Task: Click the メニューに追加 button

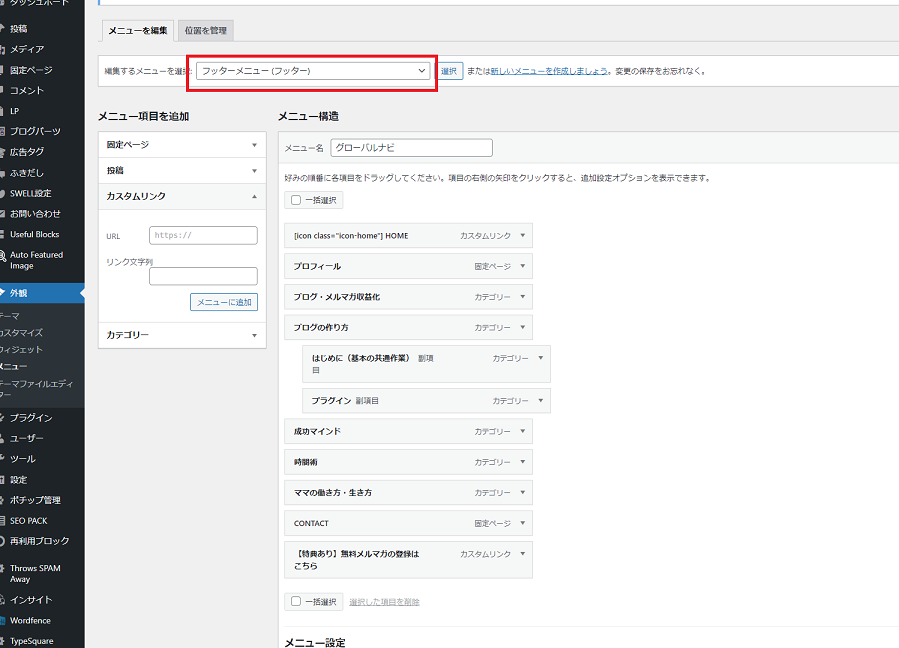Action: click(x=224, y=302)
